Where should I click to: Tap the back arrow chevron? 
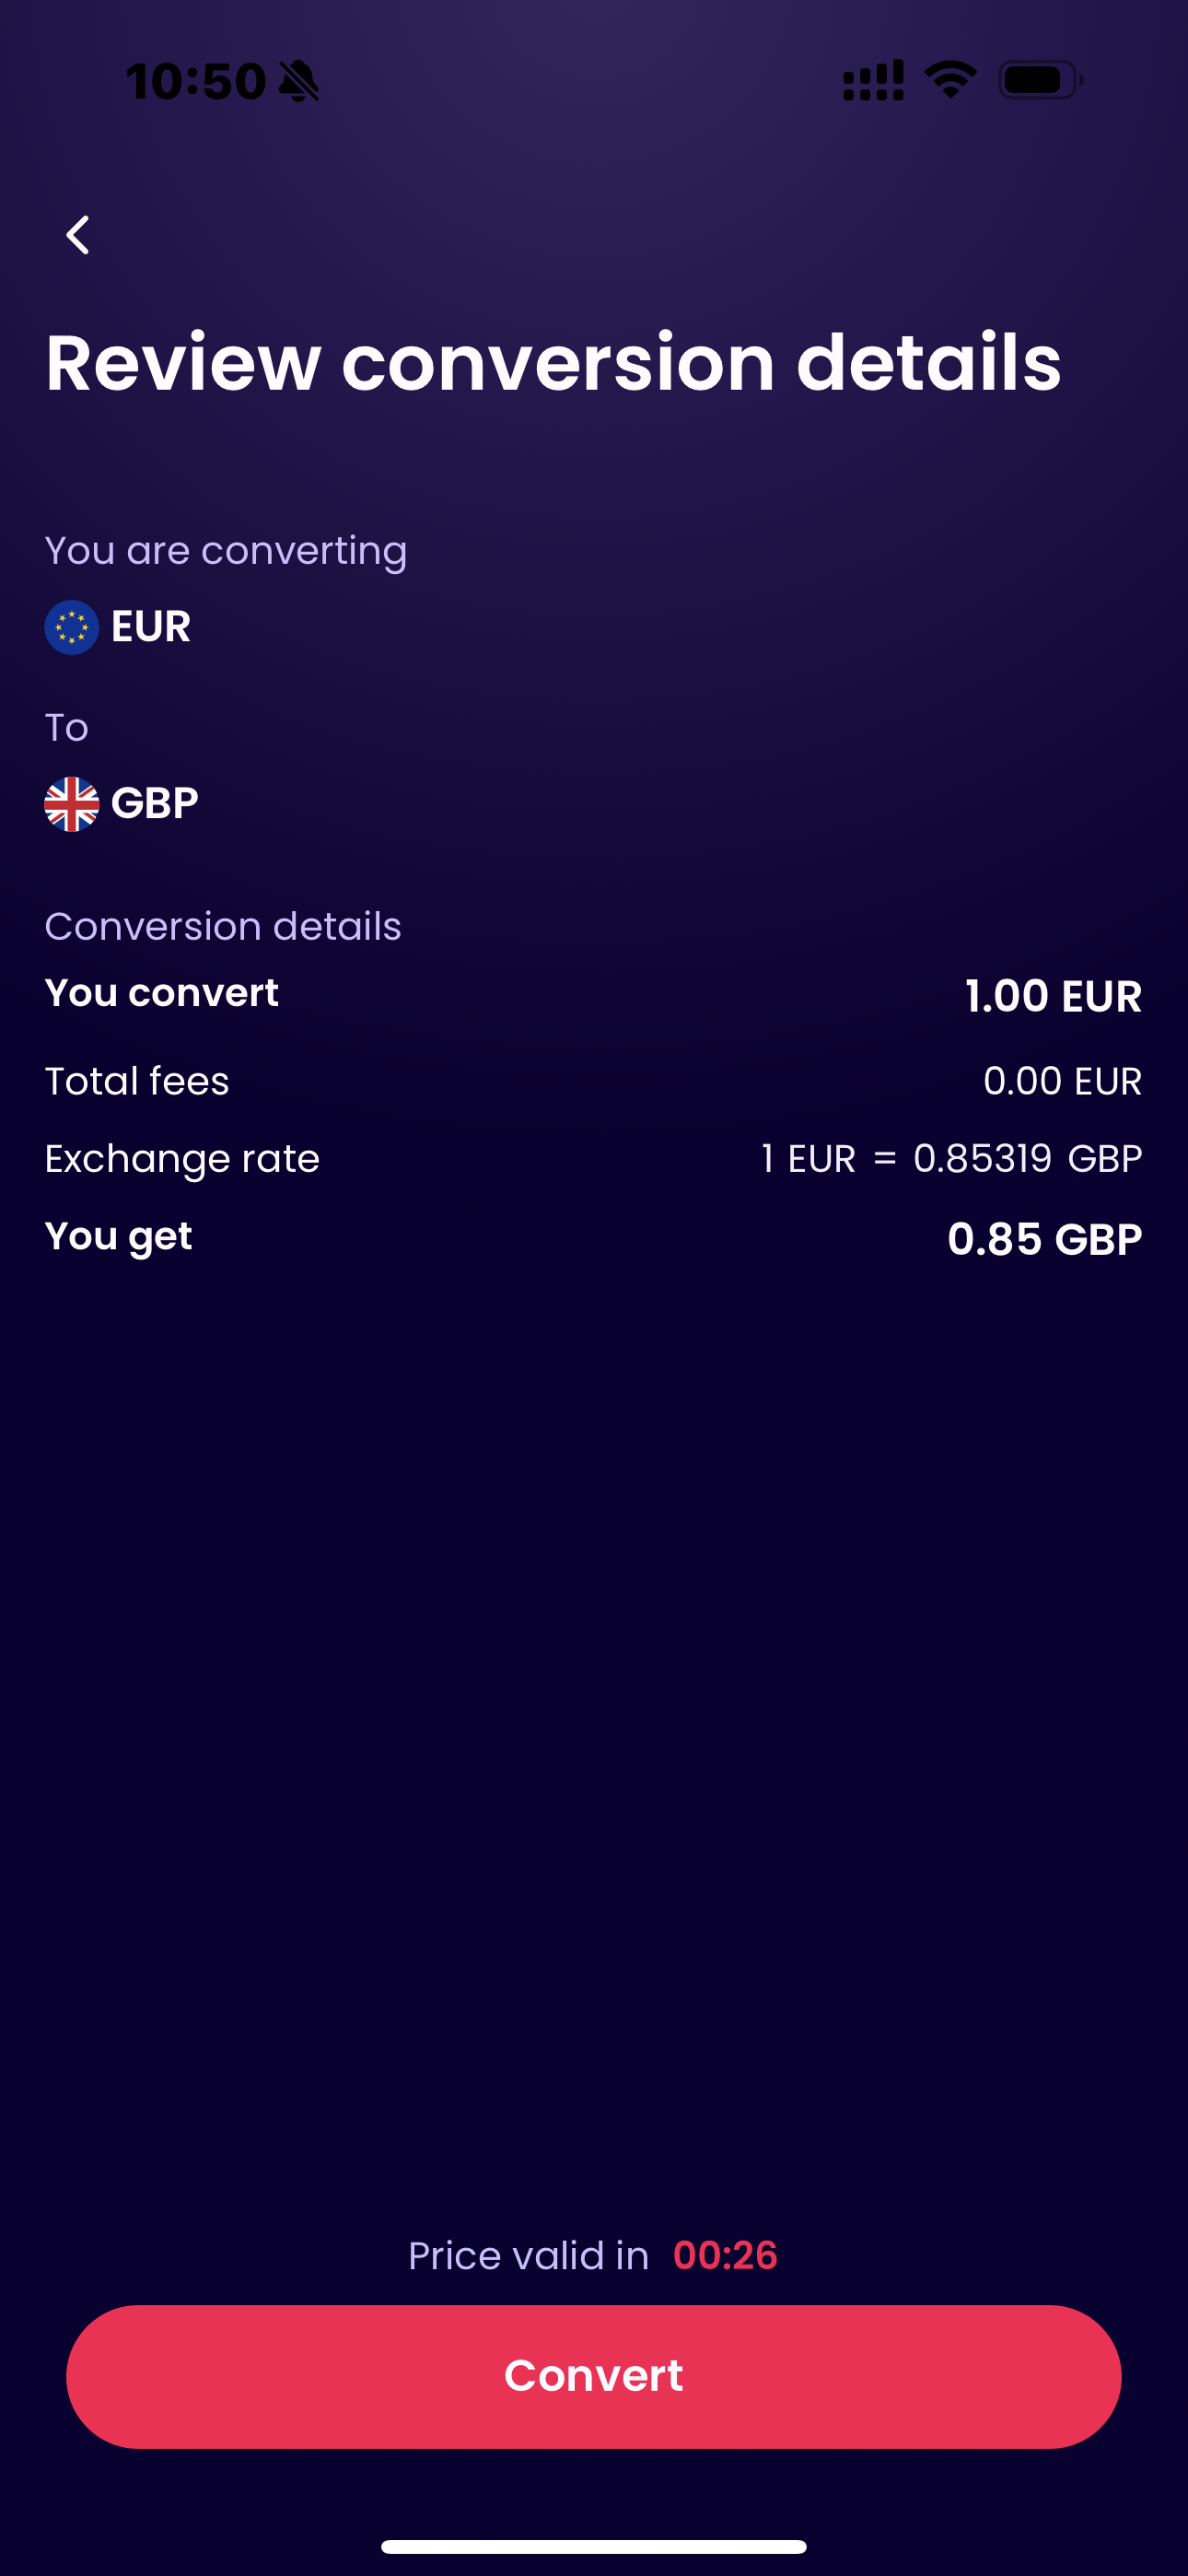point(78,236)
